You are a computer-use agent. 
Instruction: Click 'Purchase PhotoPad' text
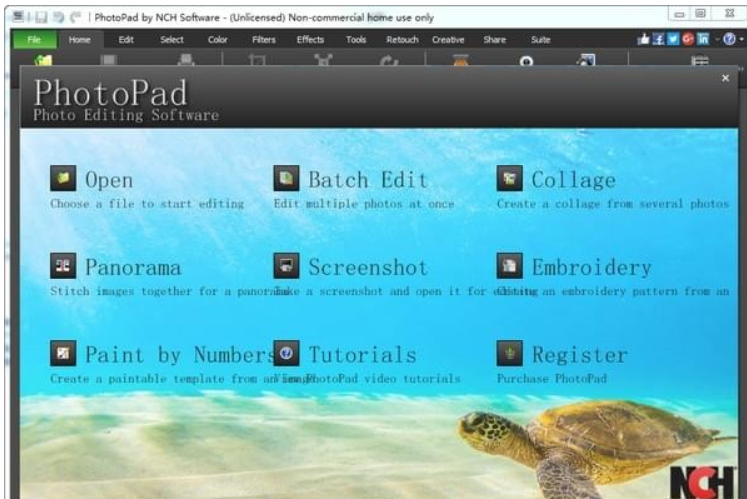(x=552, y=379)
